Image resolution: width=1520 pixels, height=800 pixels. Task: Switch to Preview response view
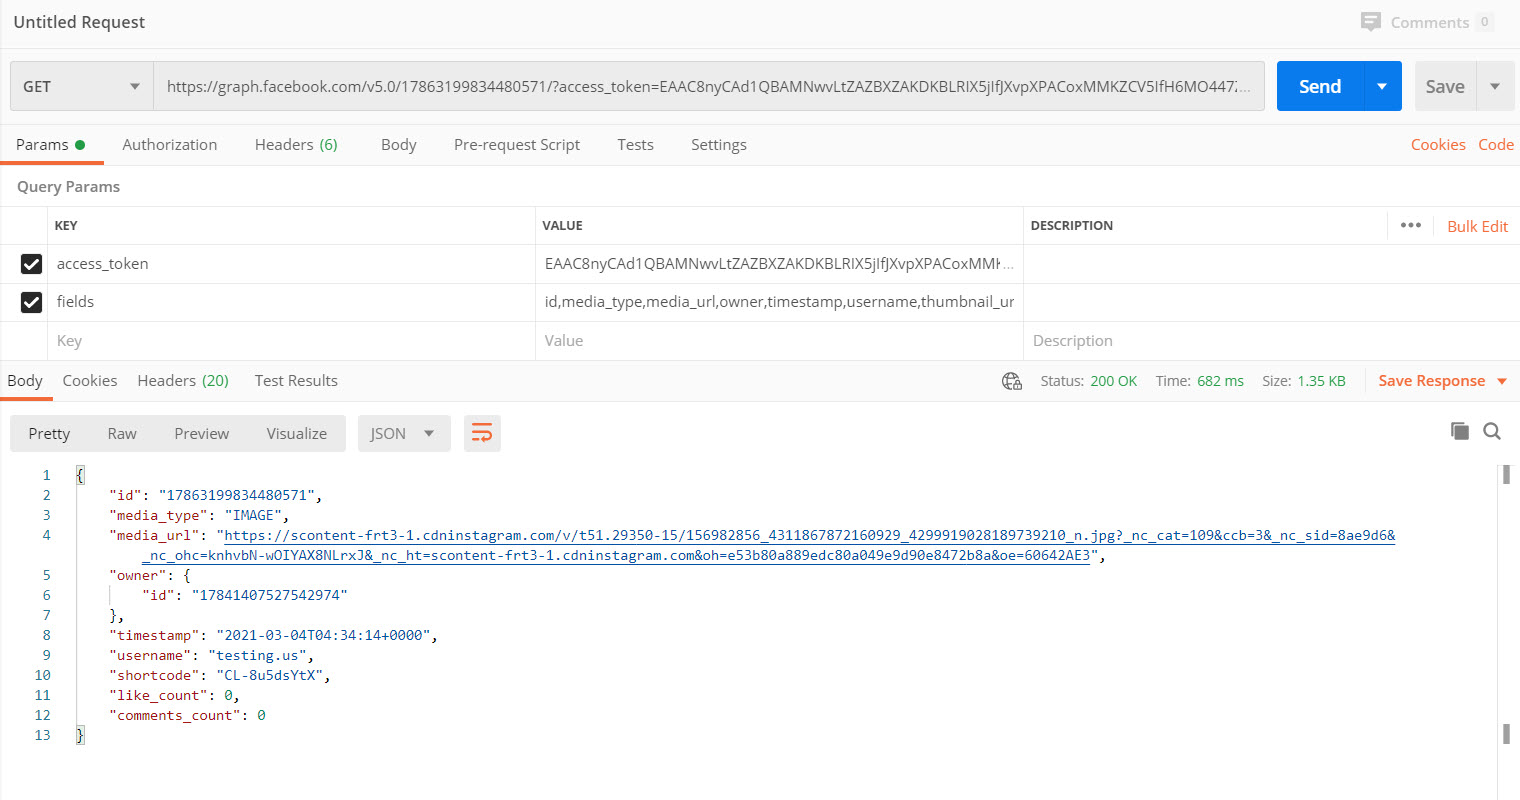[x=201, y=433]
